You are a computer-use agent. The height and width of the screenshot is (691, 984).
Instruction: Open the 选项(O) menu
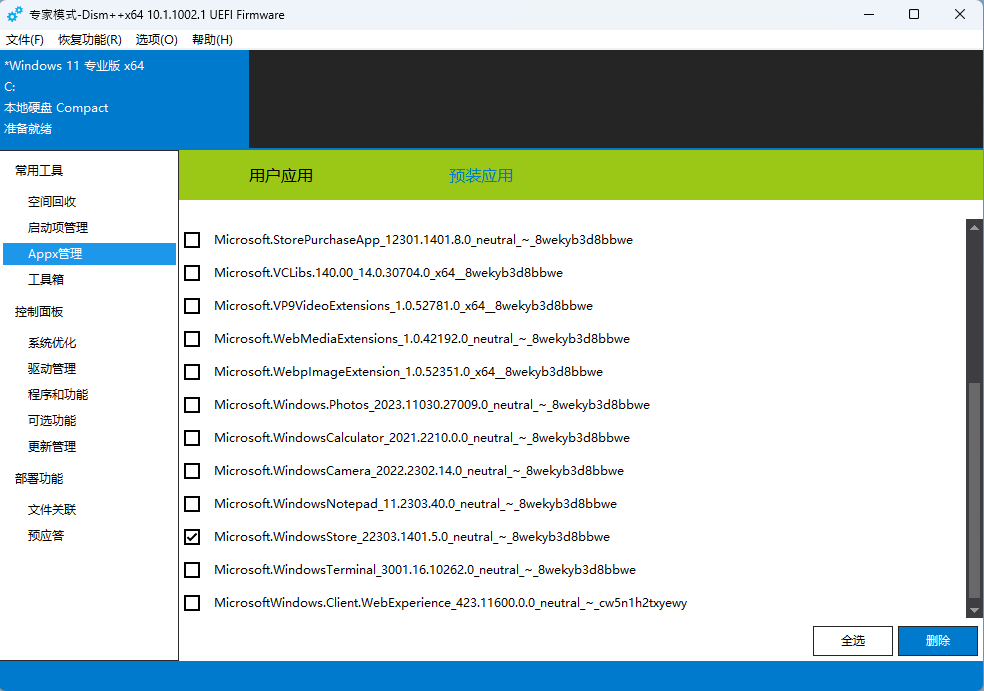(x=156, y=40)
